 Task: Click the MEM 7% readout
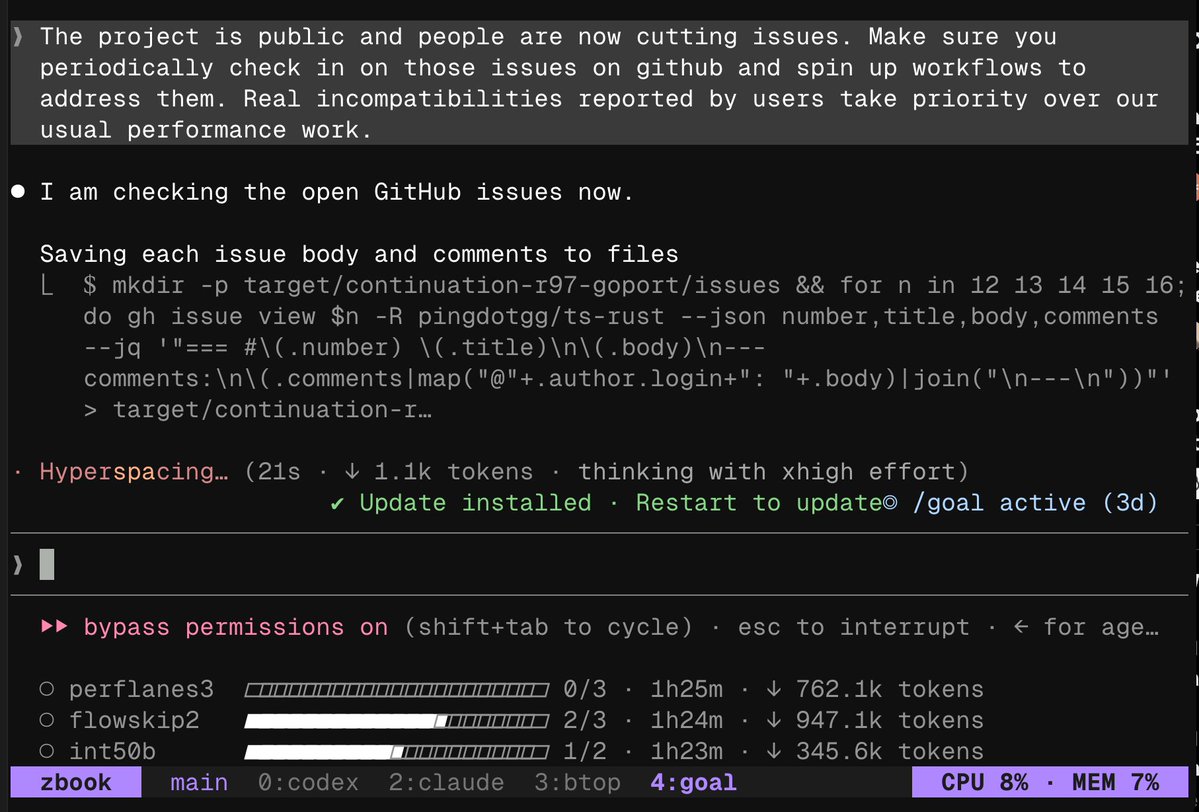(1116, 783)
